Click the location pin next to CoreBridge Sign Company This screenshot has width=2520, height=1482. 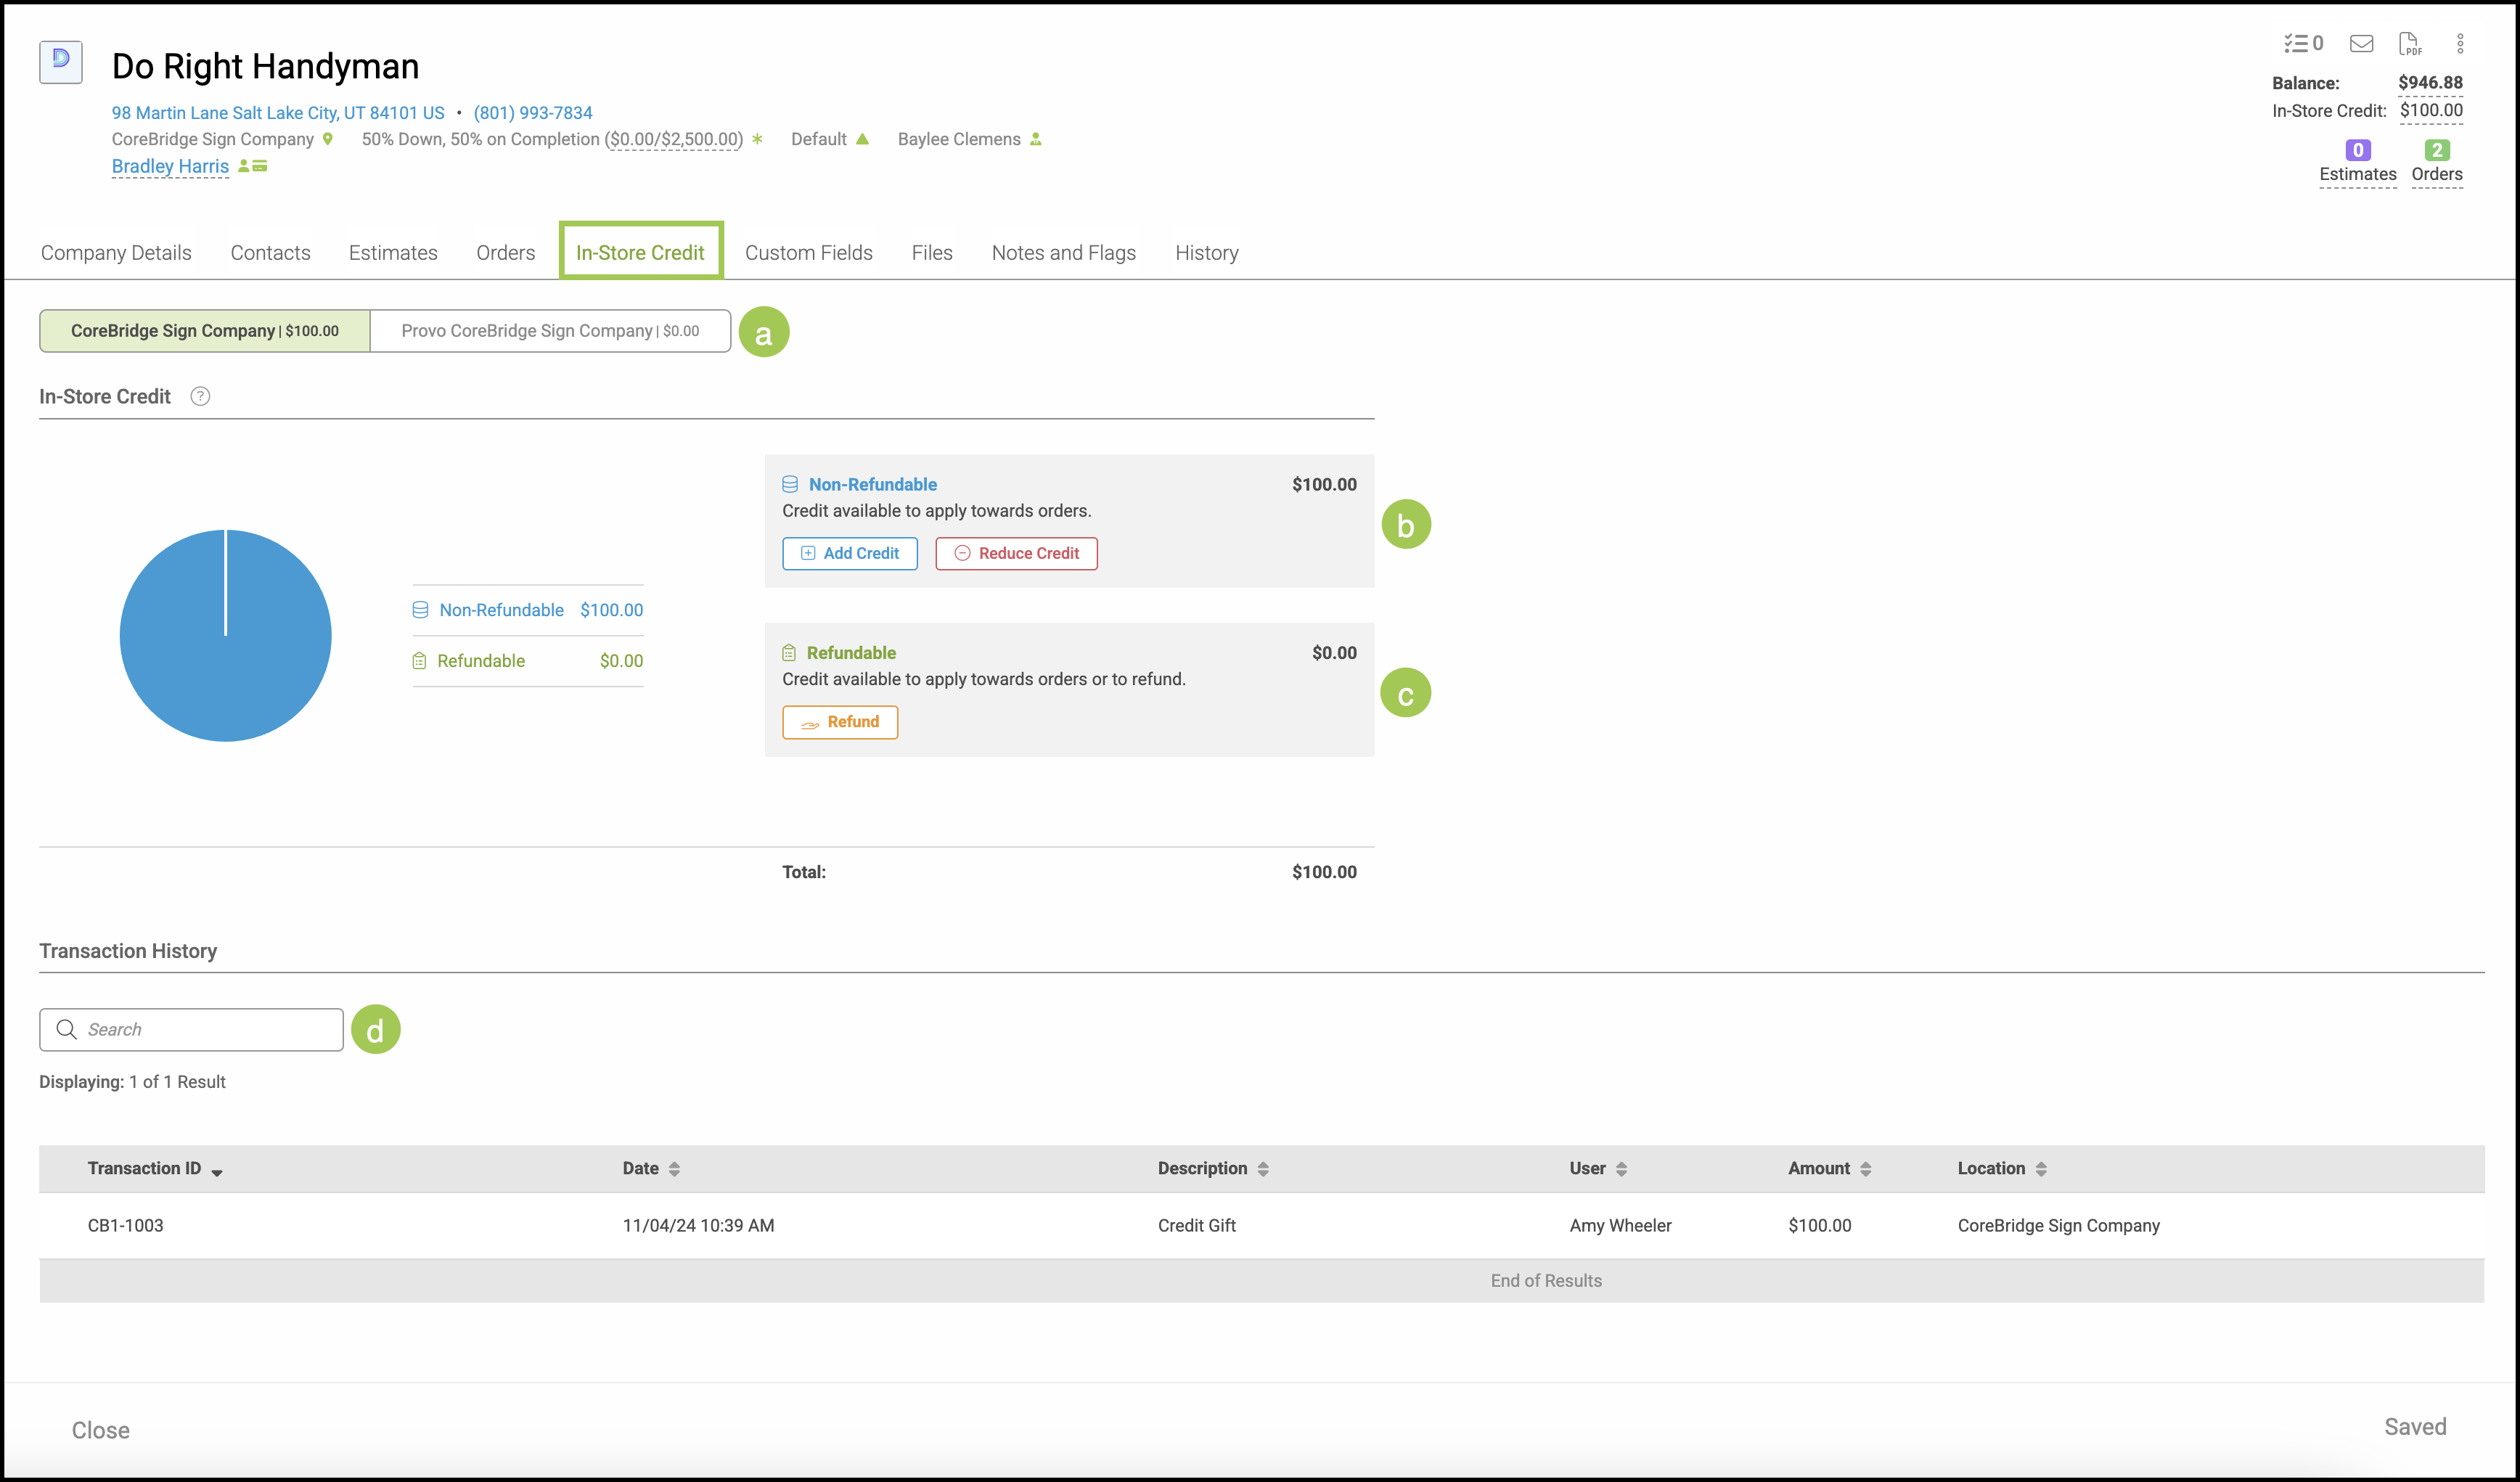327,139
